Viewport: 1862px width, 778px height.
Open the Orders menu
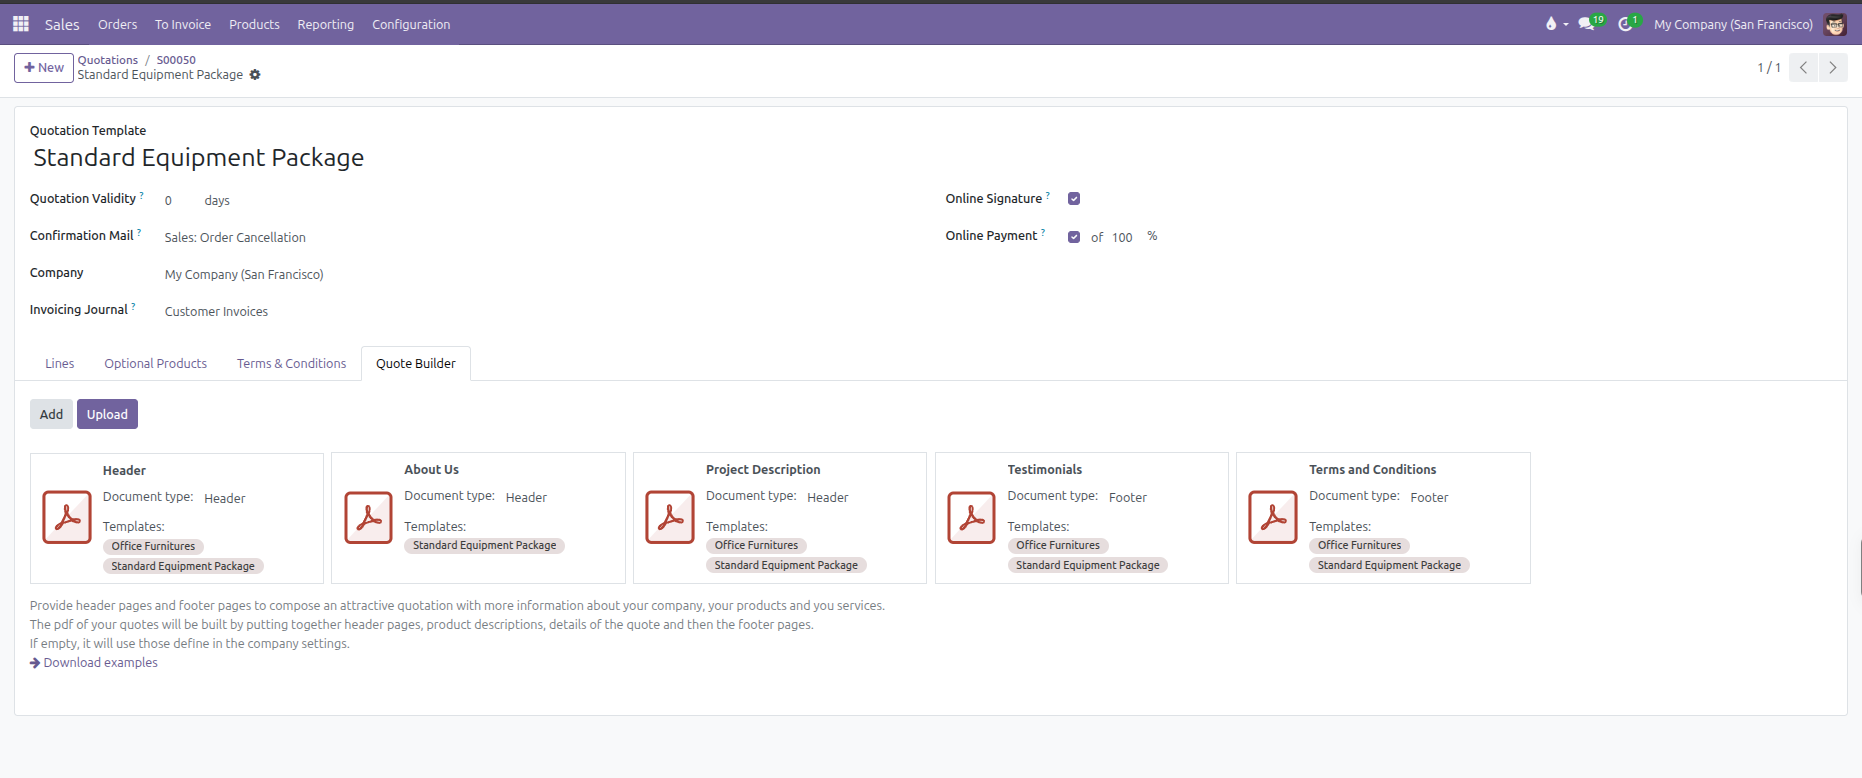tap(118, 24)
